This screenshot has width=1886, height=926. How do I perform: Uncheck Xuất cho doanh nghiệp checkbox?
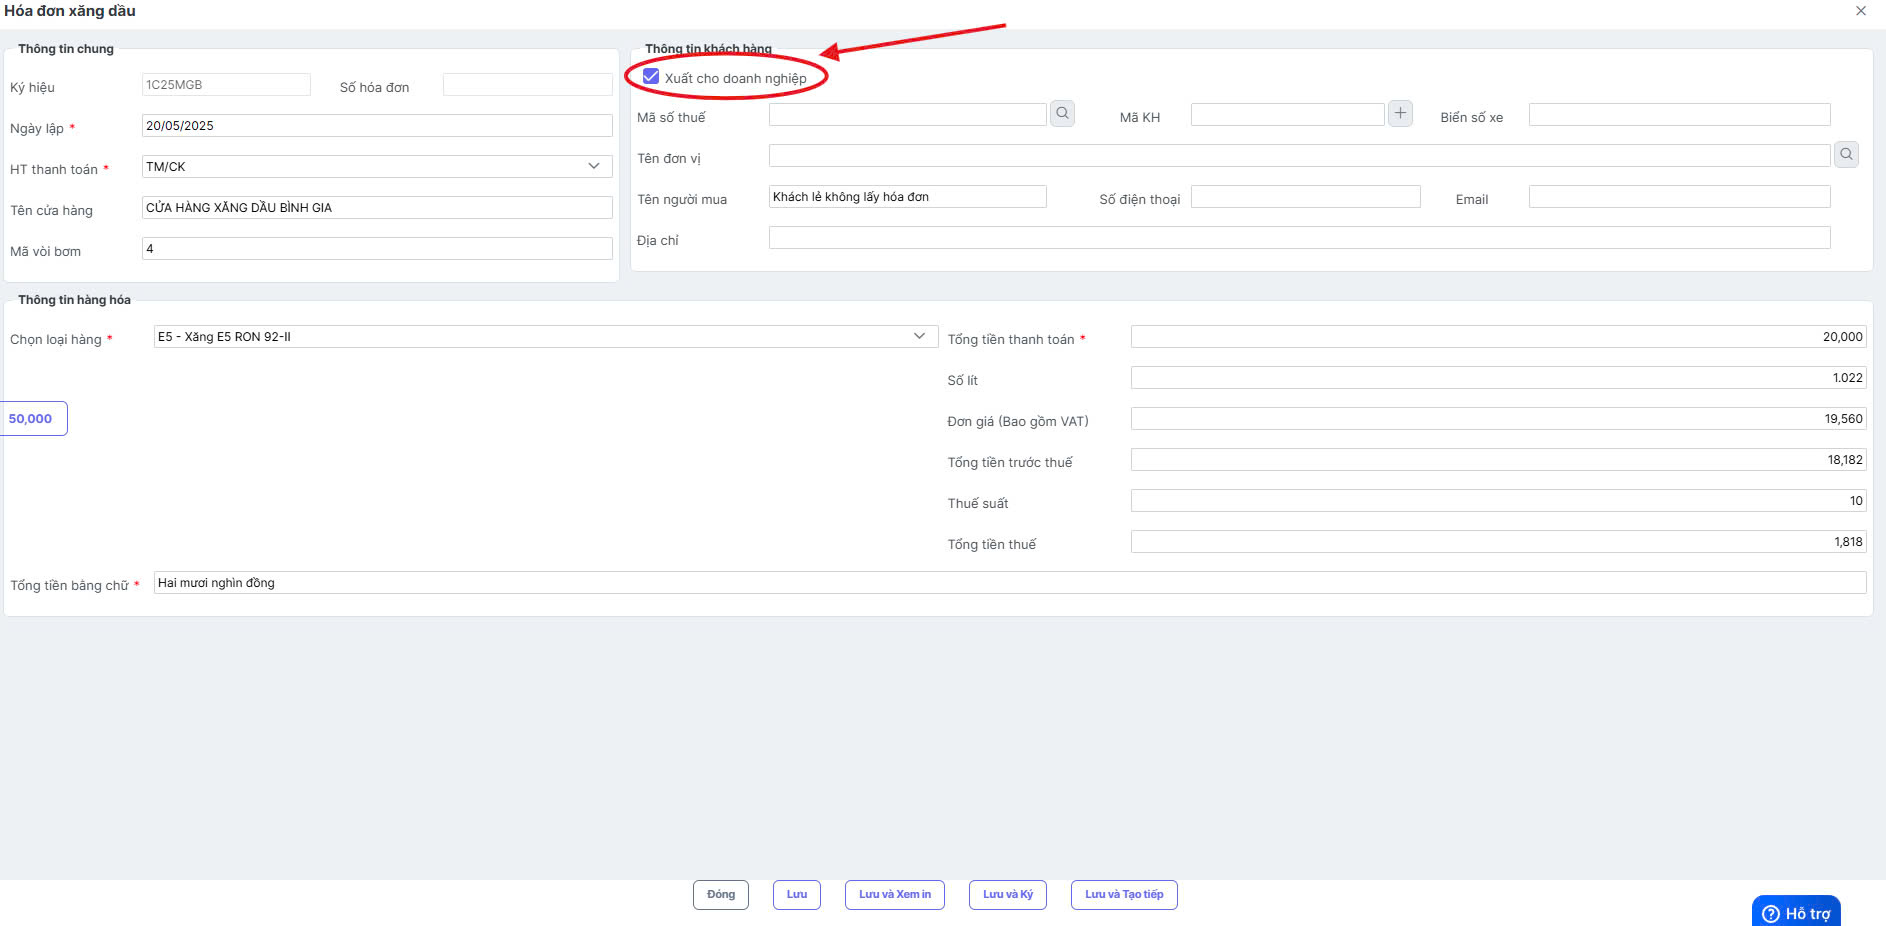click(x=651, y=77)
